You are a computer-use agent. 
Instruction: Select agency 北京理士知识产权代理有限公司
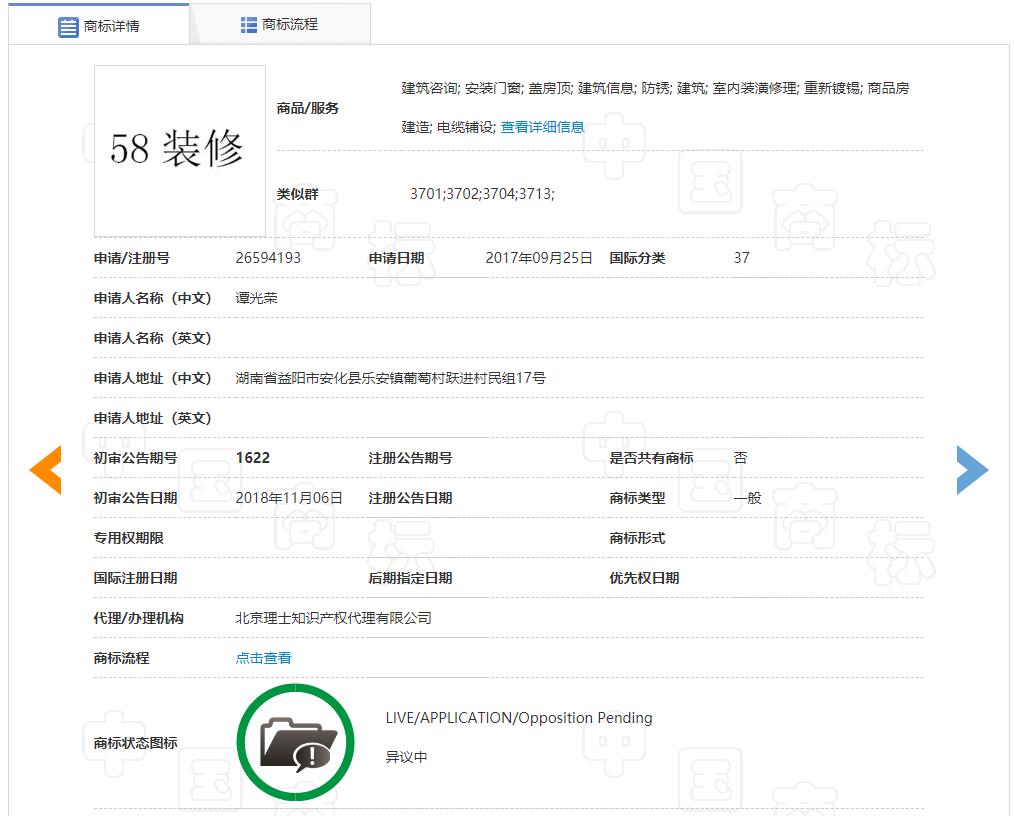(x=333, y=618)
